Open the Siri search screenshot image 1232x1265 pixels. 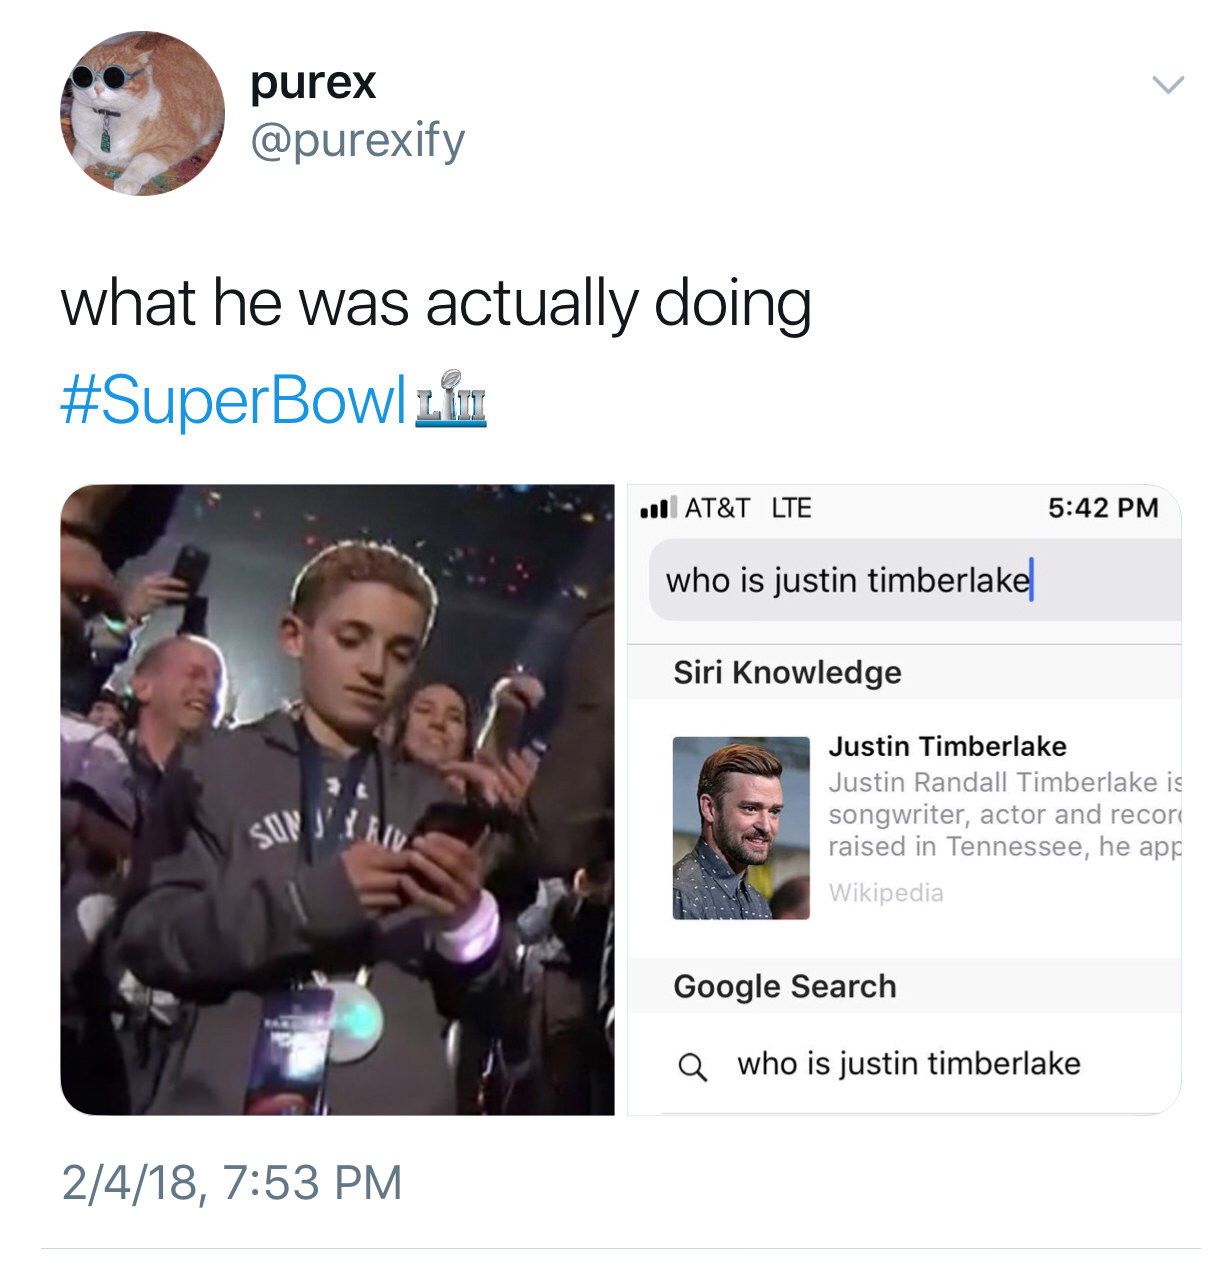point(904,799)
